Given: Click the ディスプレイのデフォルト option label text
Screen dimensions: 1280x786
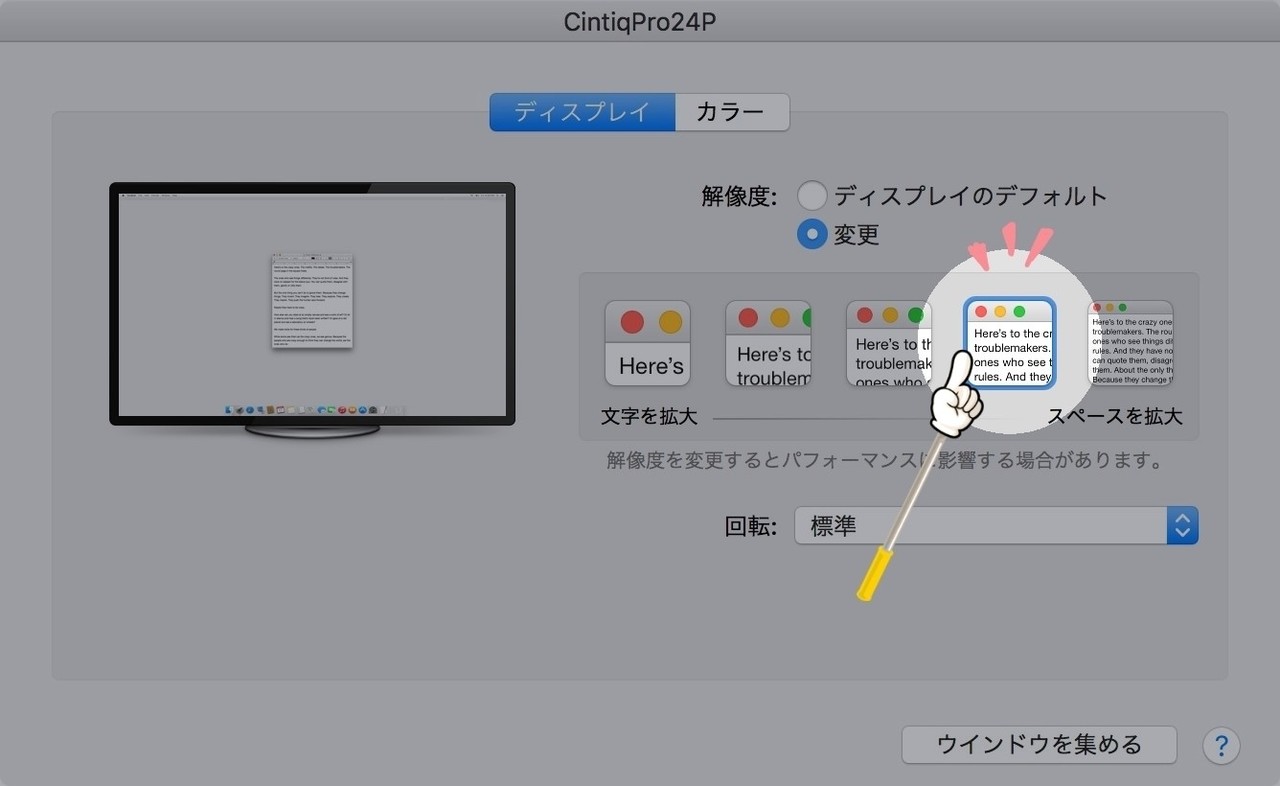Looking at the screenshot, I should click(x=970, y=196).
